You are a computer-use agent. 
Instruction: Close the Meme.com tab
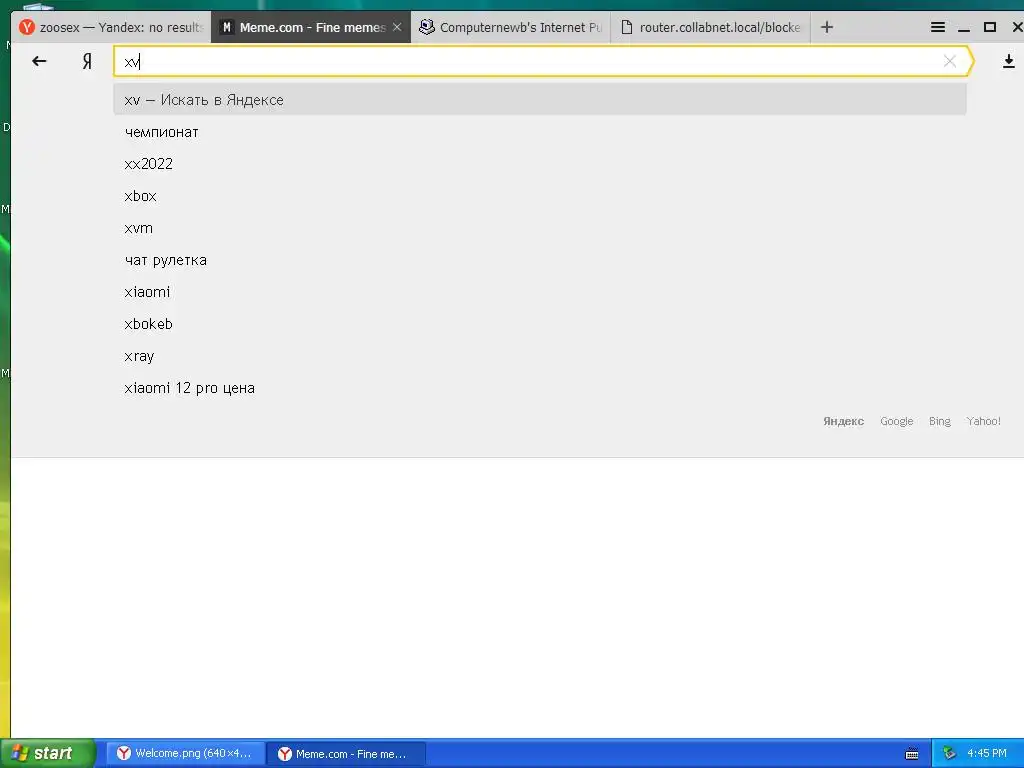pos(397,27)
